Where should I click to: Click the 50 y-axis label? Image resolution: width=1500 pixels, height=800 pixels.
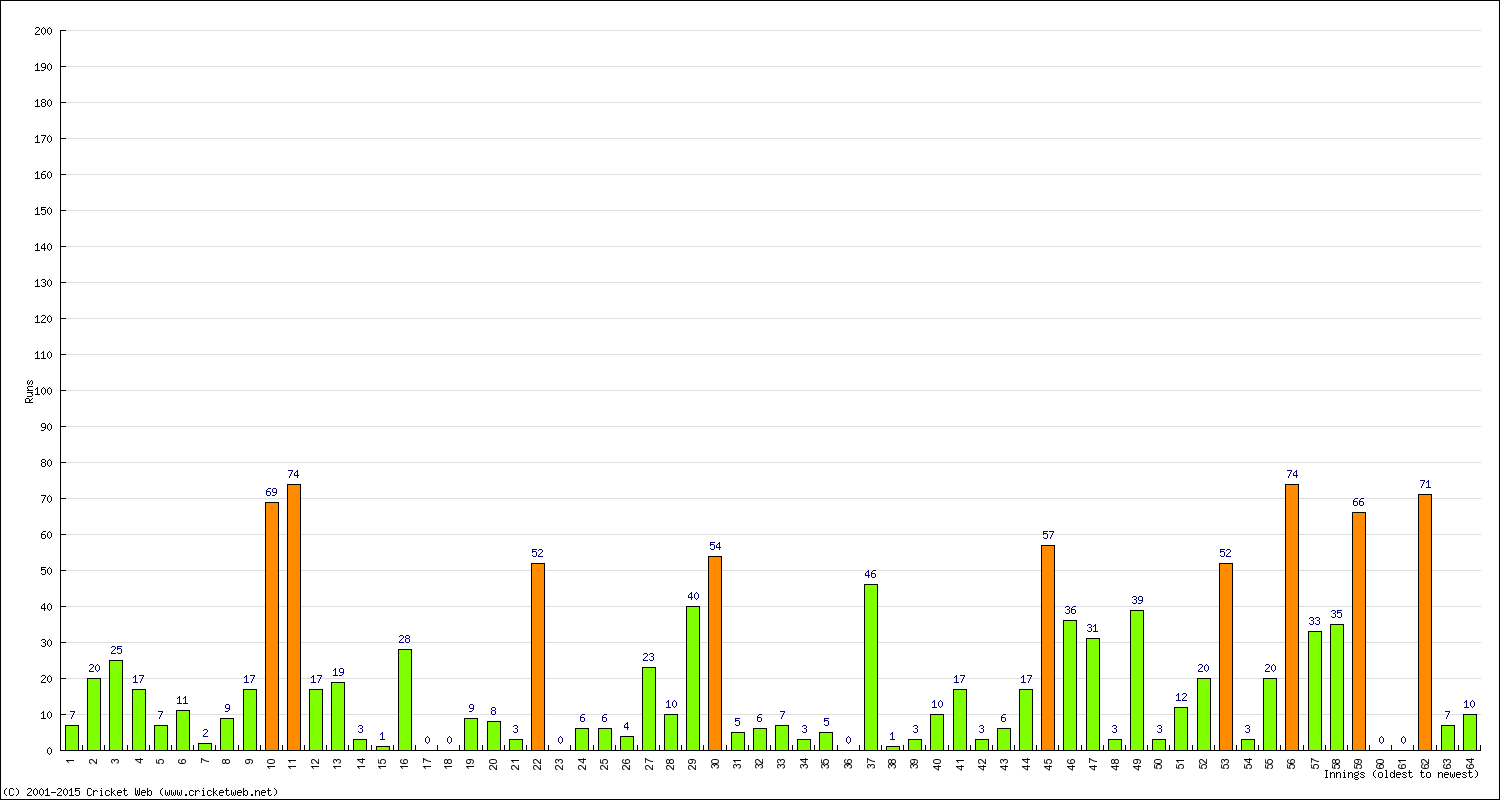[46, 571]
